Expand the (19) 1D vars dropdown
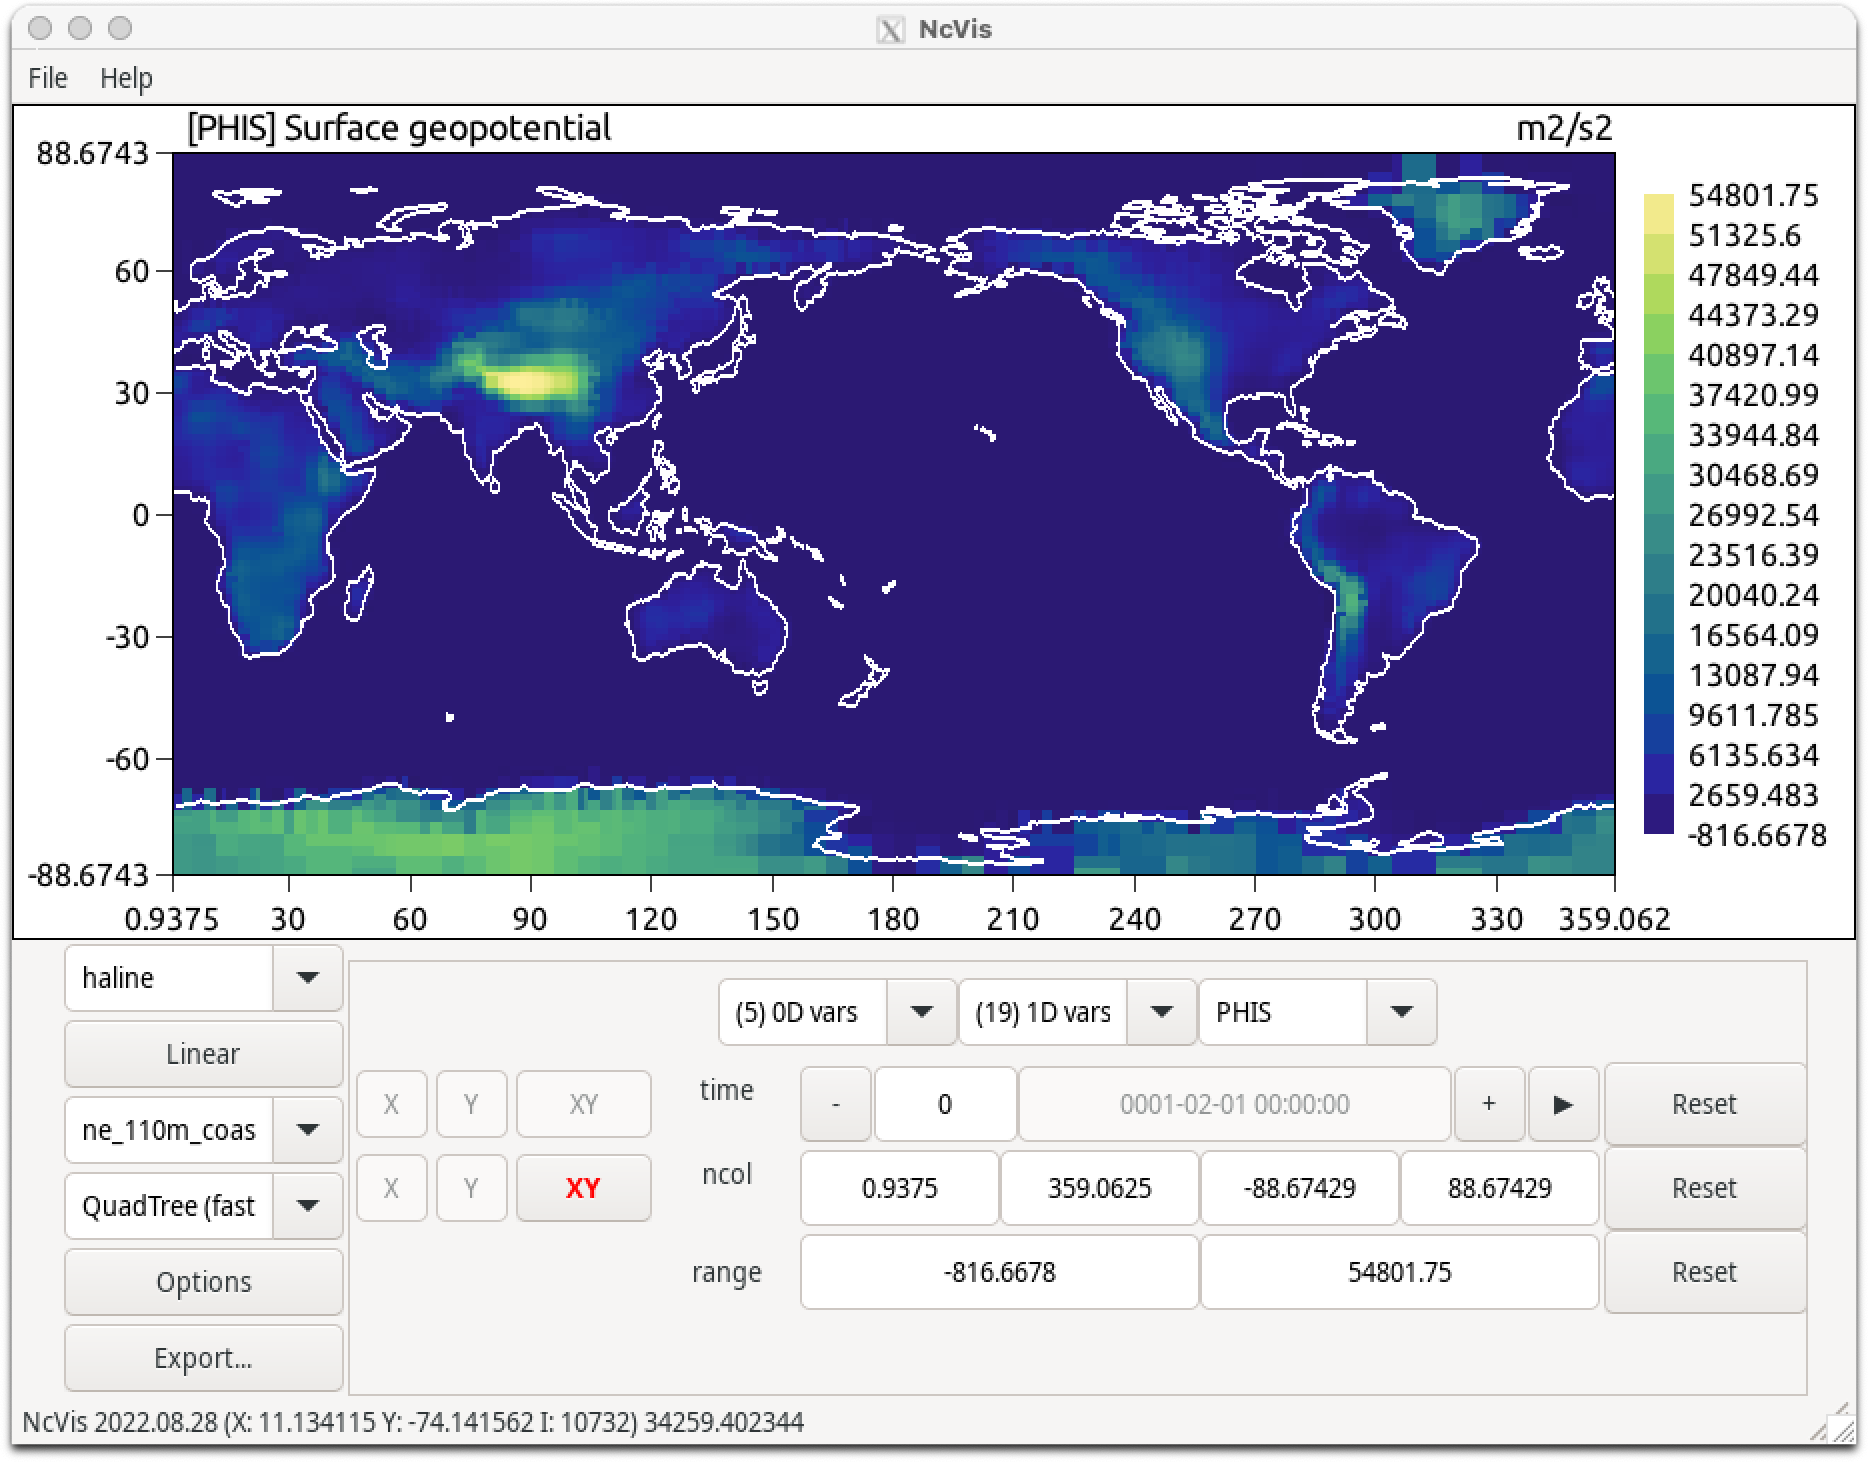 pos(1161,1012)
